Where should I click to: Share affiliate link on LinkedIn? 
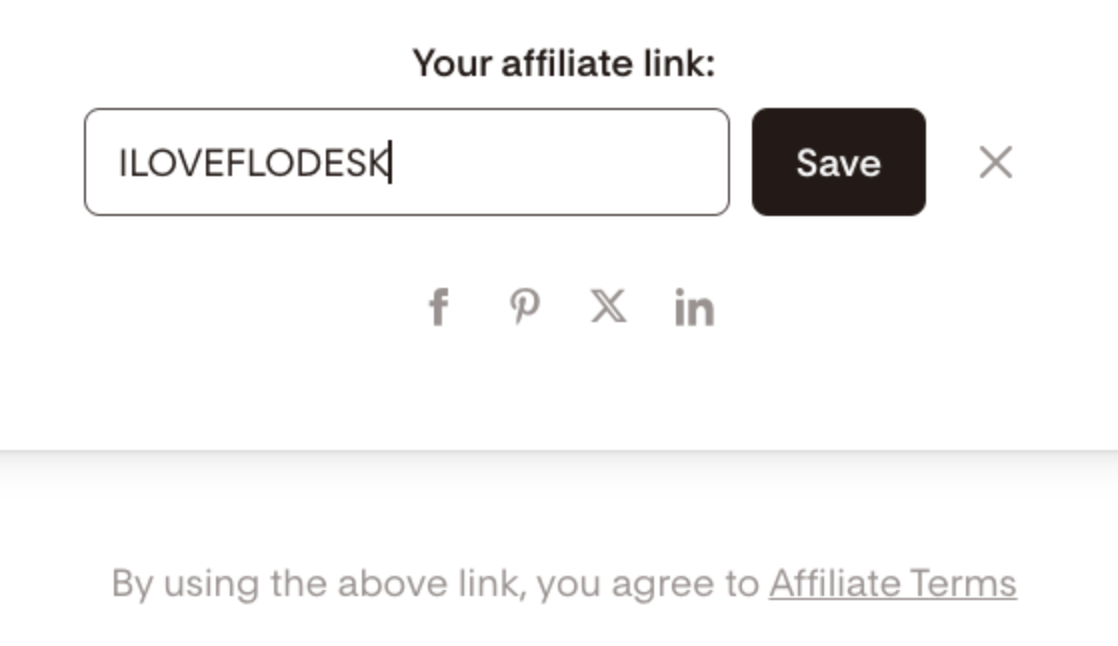694,308
